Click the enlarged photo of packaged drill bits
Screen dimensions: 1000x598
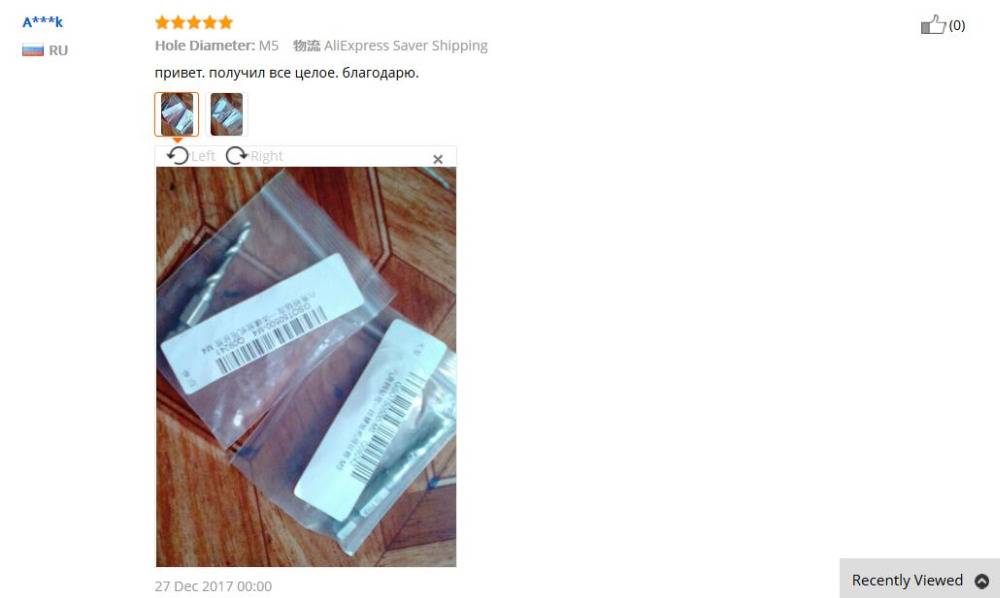[306, 367]
